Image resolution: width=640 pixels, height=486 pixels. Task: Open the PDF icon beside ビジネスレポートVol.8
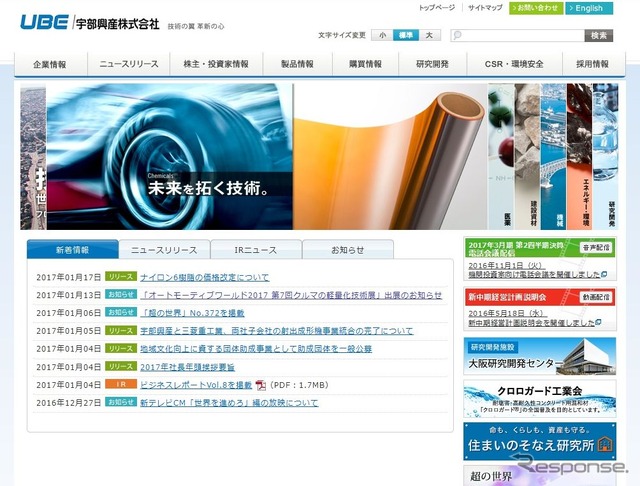pyautogui.click(x=260, y=385)
